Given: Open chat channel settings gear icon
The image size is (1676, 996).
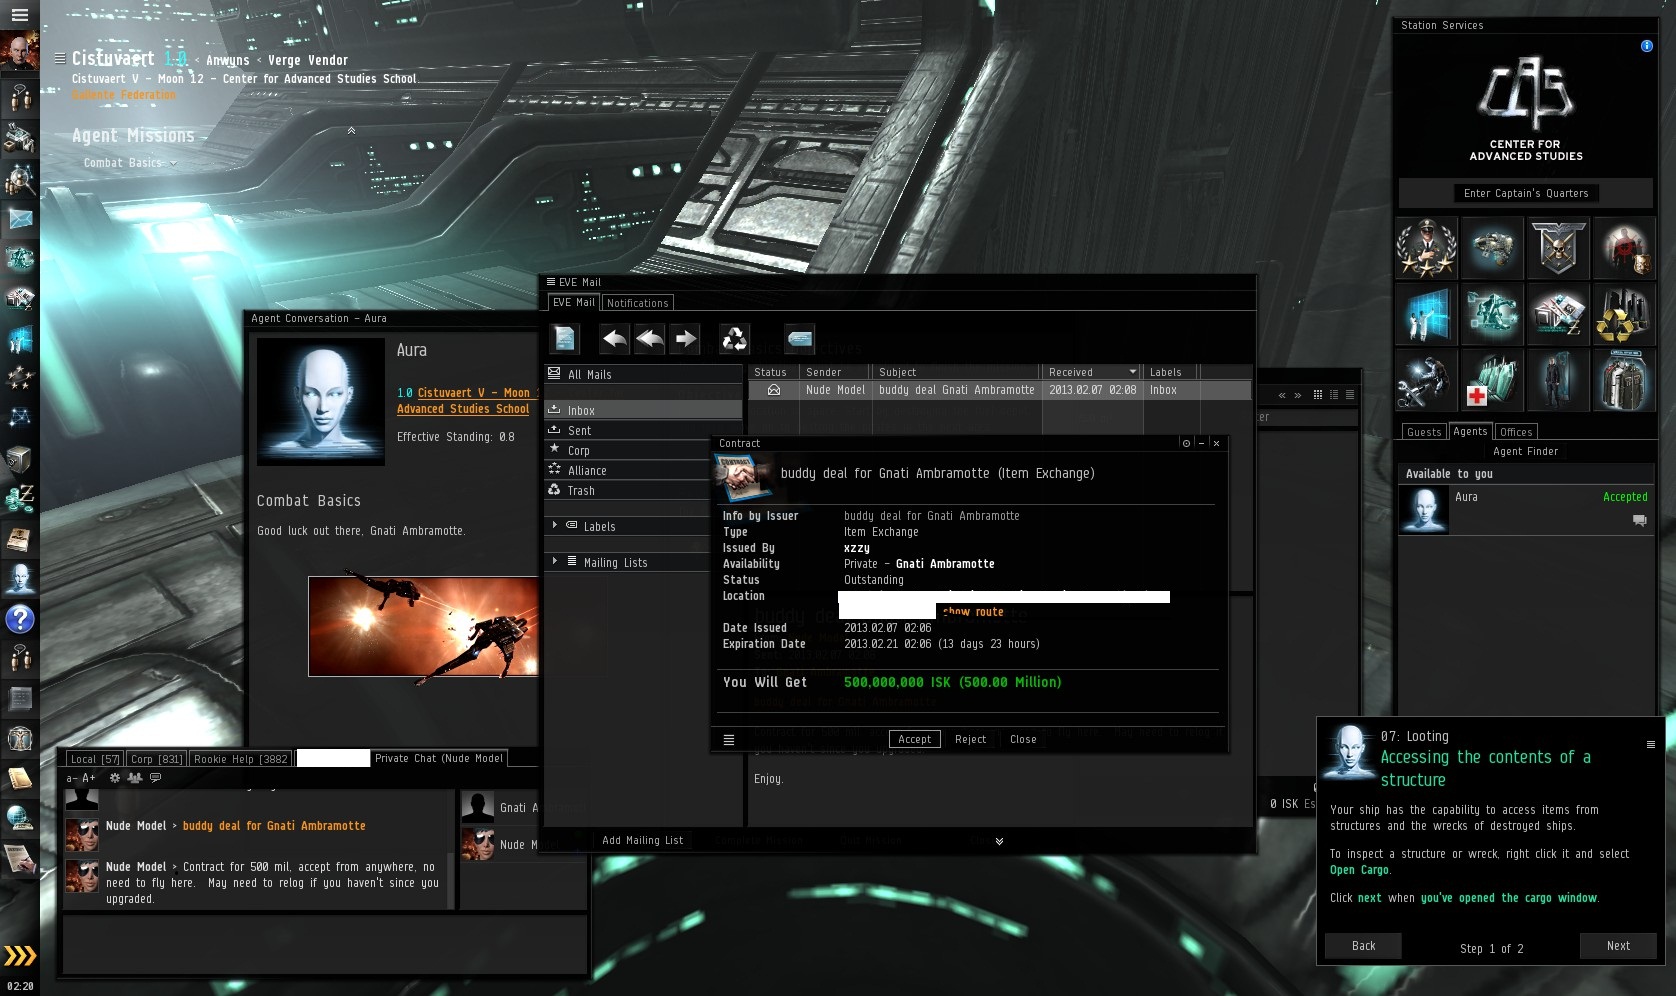Looking at the screenshot, I should pos(114,778).
